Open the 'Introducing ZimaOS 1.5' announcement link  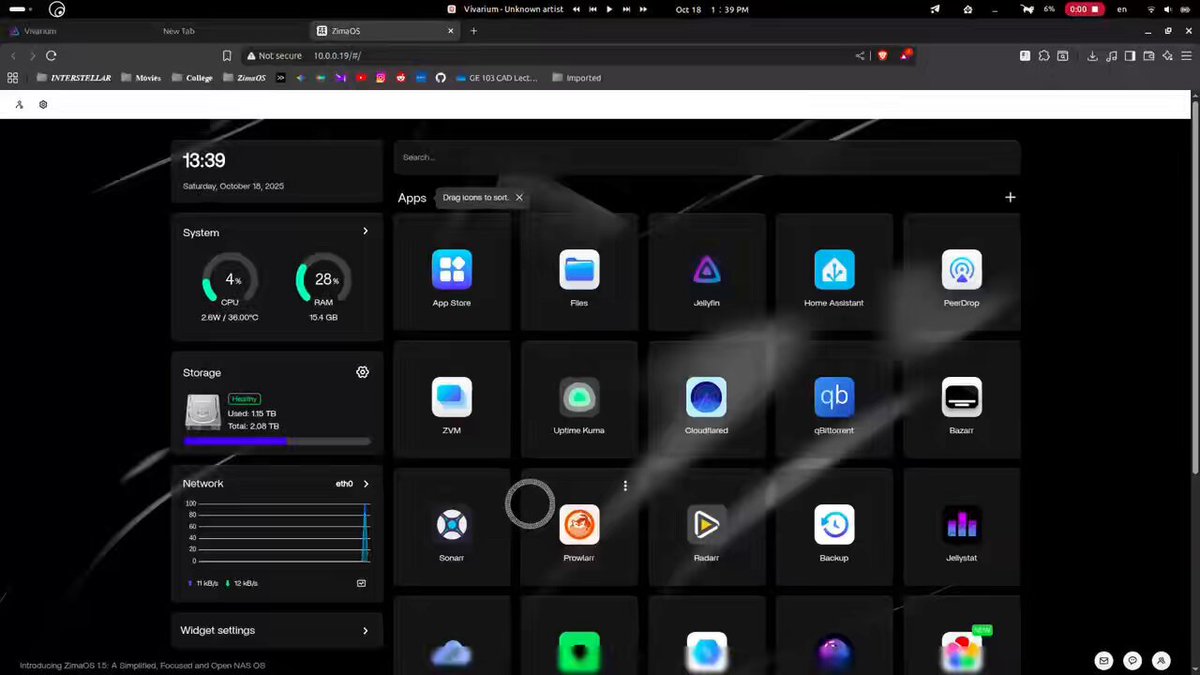pyautogui.click(x=143, y=665)
